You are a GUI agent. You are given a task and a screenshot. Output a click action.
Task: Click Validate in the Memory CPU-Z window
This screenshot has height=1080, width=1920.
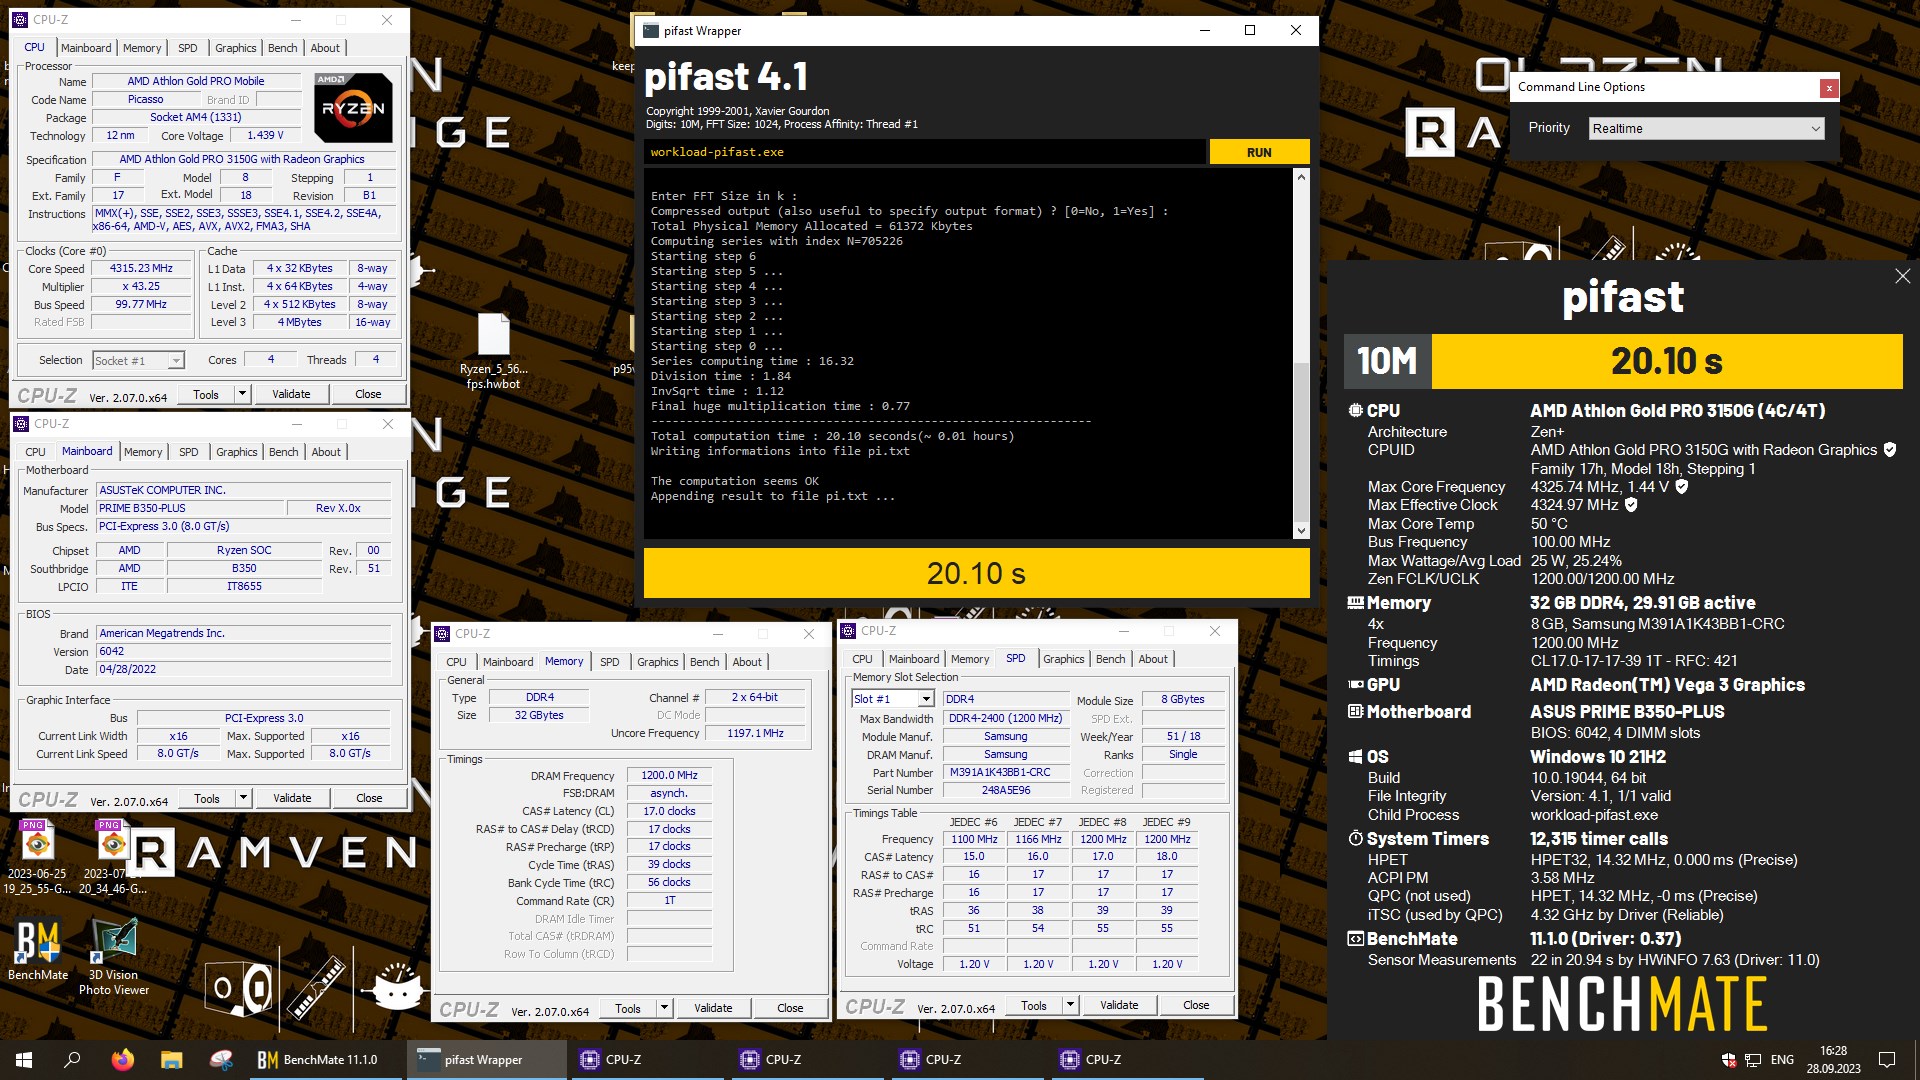pos(713,1008)
